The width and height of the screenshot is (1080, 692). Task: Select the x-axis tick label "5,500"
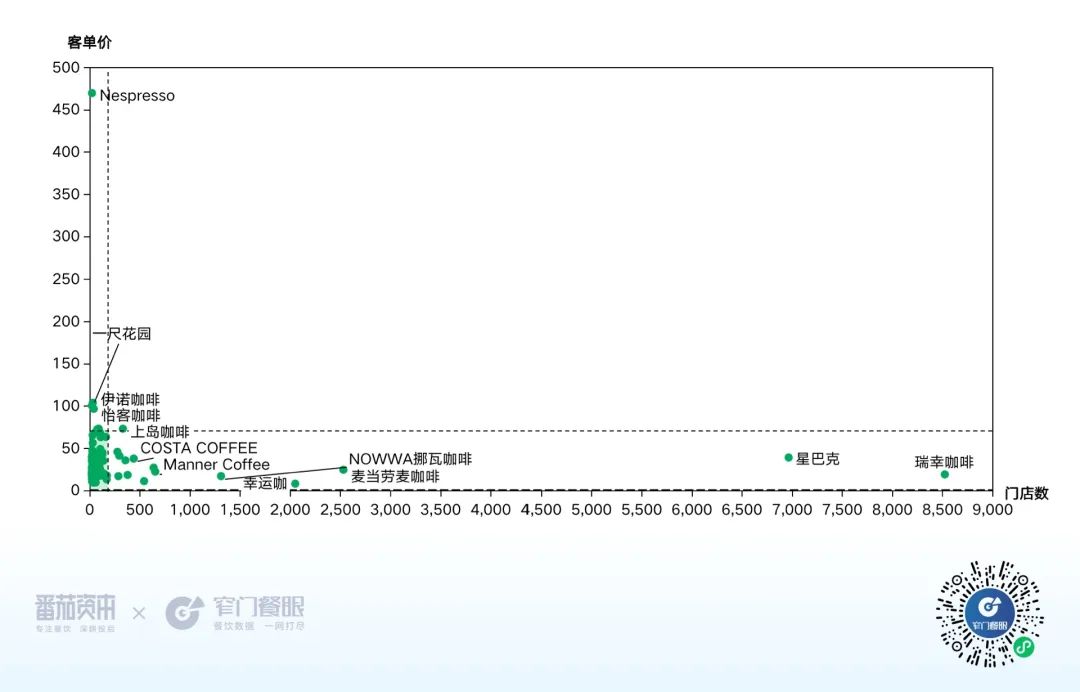coord(642,510)
